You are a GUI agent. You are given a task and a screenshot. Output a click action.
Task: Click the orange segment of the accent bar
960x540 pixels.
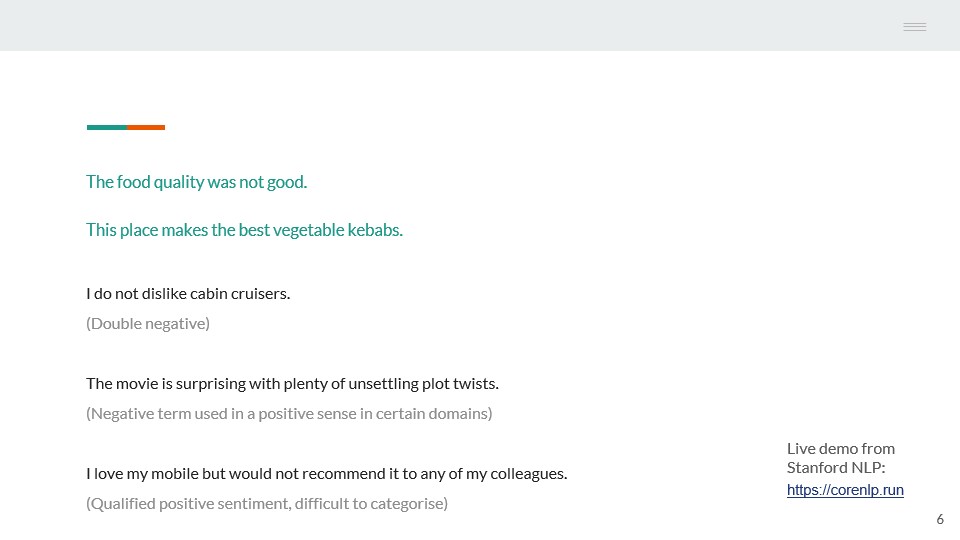coord(146,127)
